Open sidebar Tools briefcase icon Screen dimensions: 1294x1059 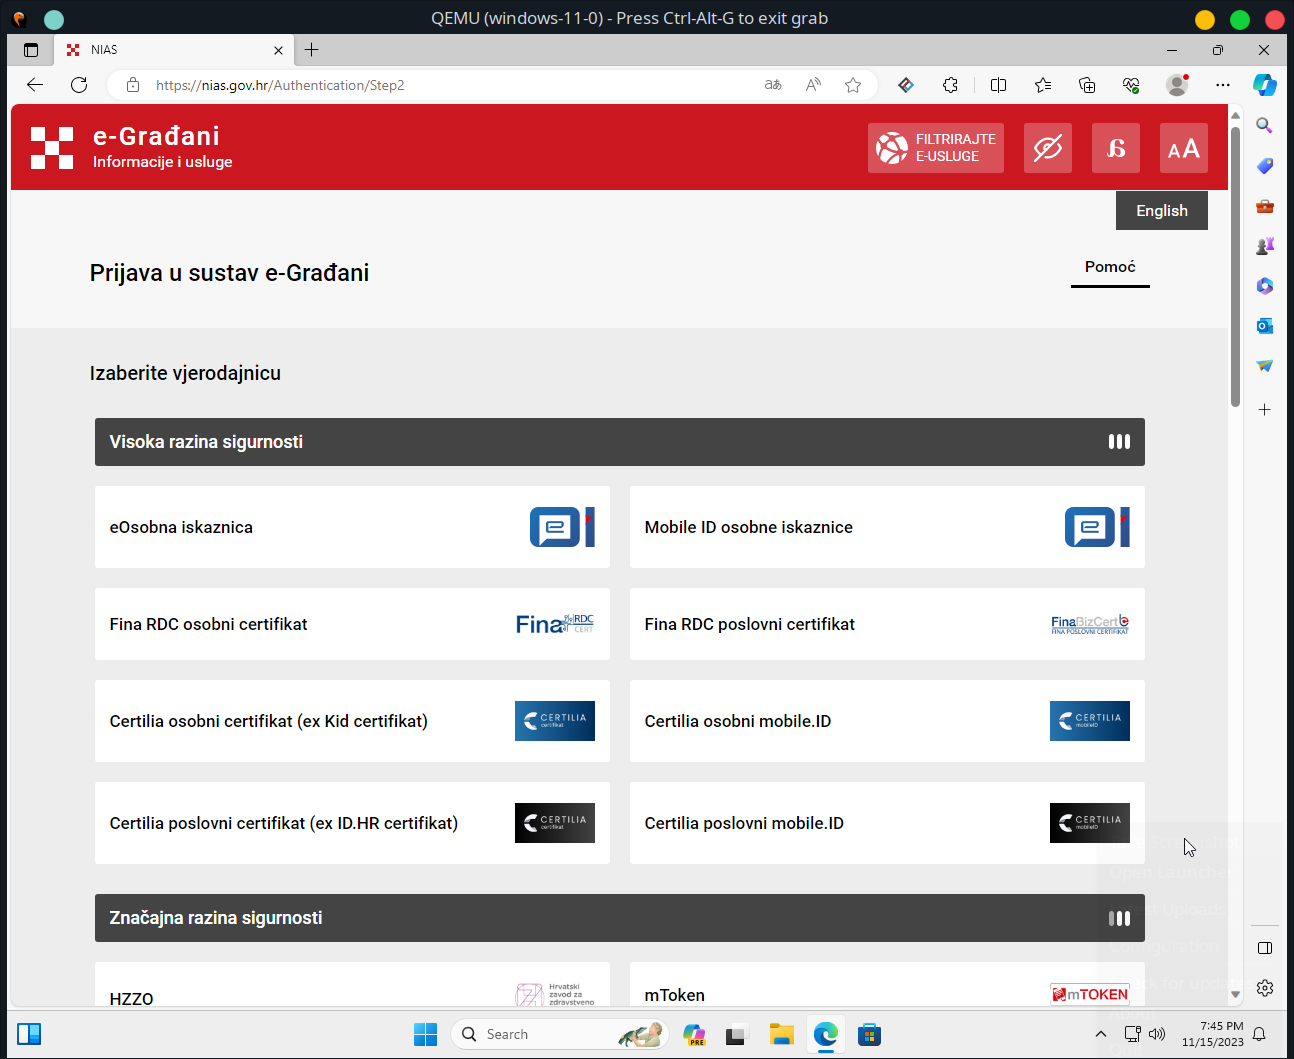point(1265,206)
